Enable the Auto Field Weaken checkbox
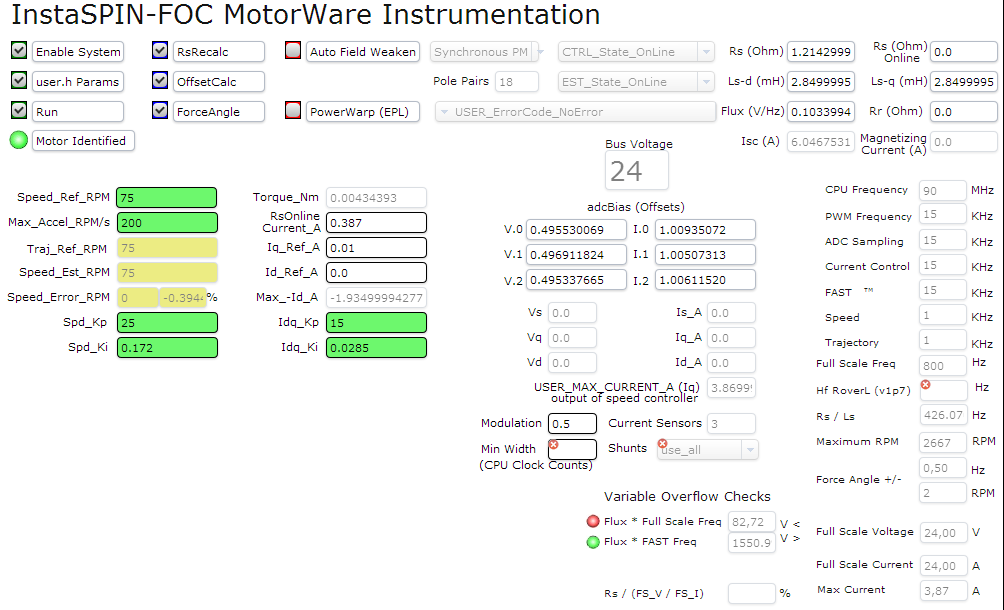The width and height of the screenshot is (1004, 610). pos(293,50)
